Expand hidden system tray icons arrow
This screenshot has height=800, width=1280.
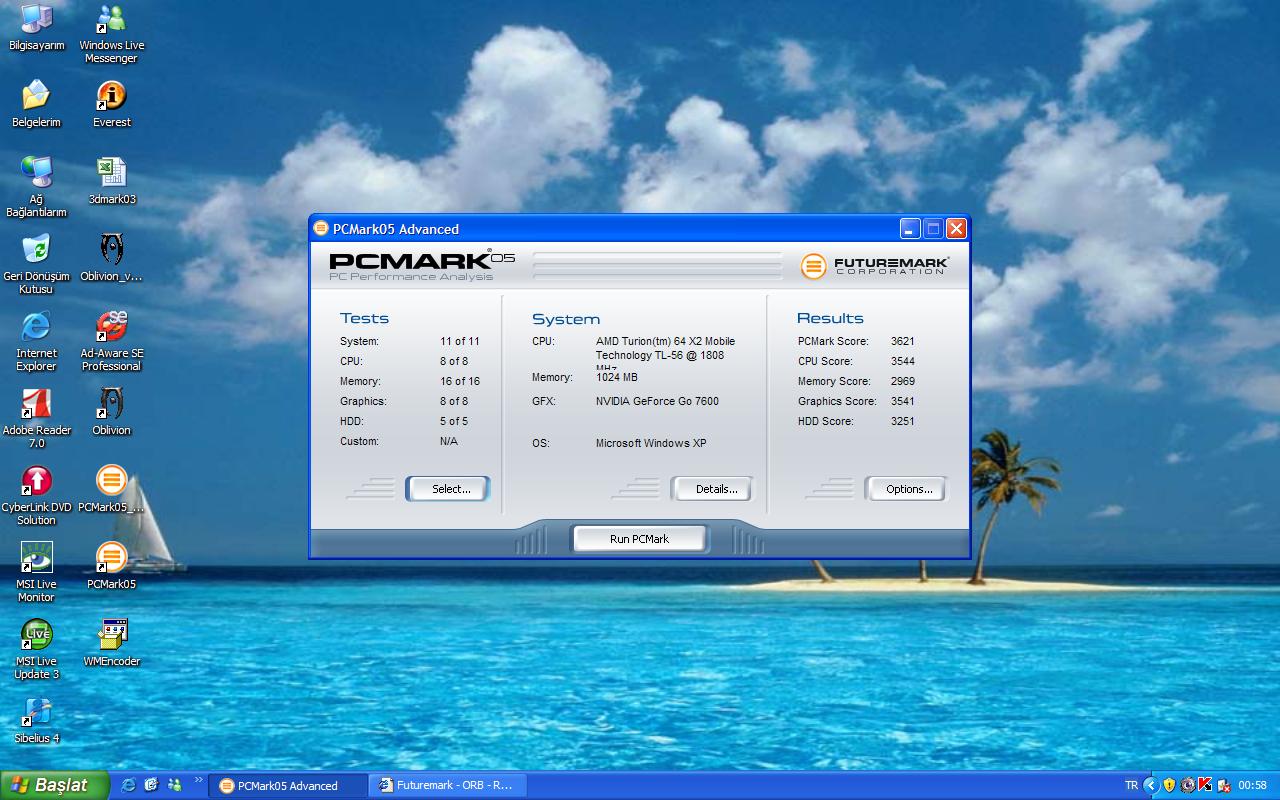click(1150, 785)
